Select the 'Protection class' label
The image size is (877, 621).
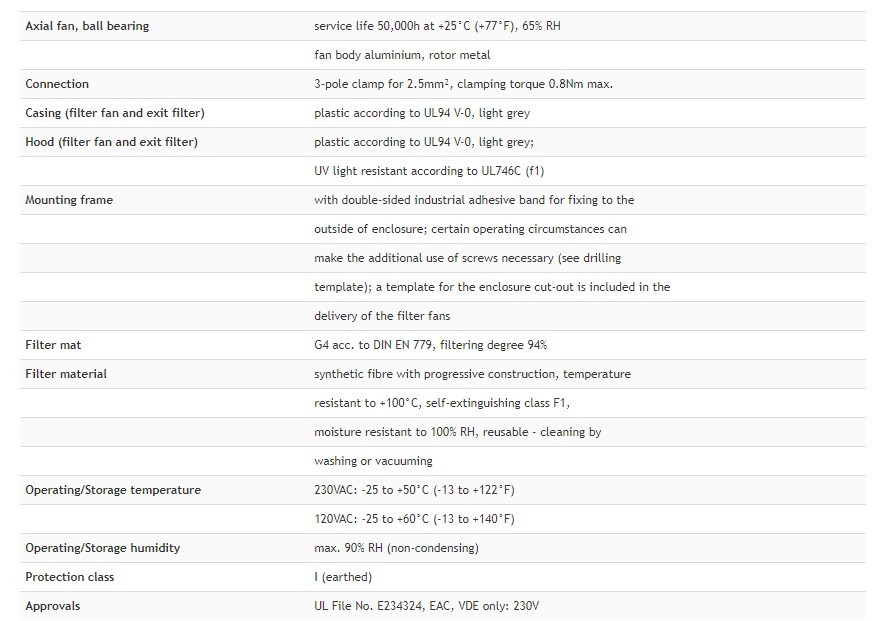tap(69, 577)
